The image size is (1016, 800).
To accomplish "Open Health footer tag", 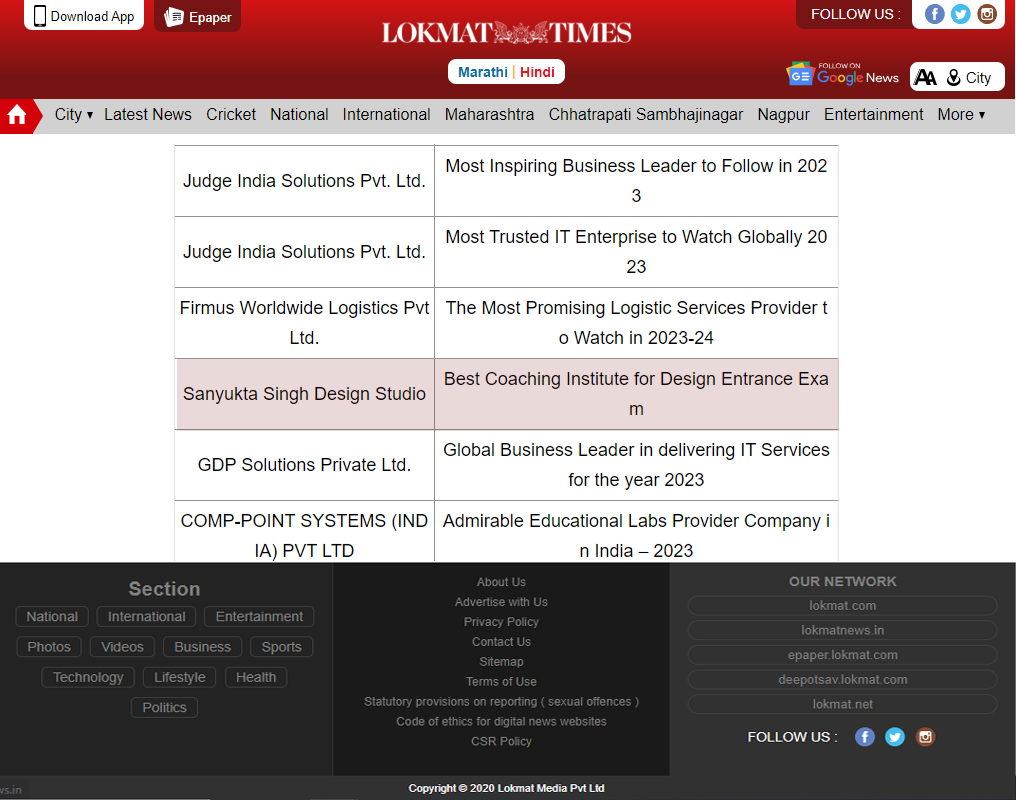I will coord(256,678).
